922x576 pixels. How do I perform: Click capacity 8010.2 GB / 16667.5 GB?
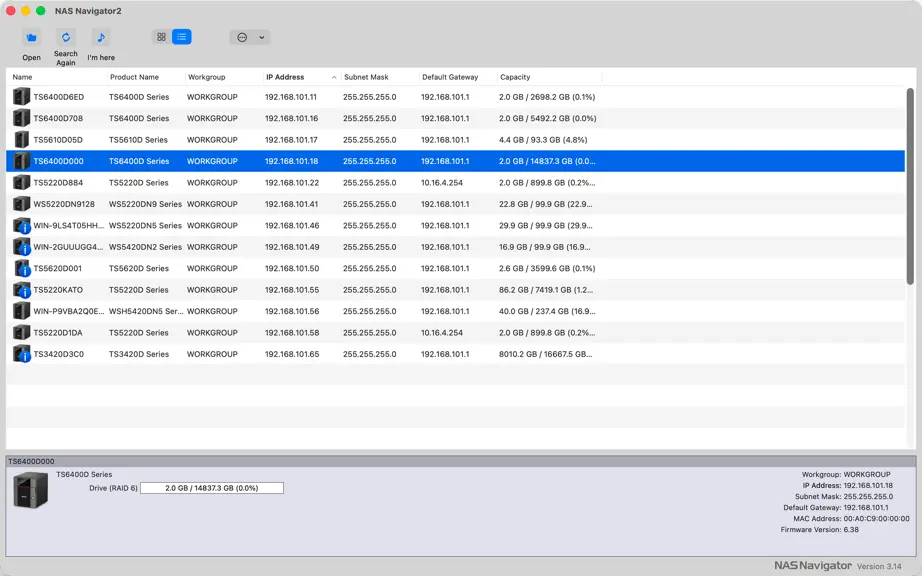tap(546, 354)
